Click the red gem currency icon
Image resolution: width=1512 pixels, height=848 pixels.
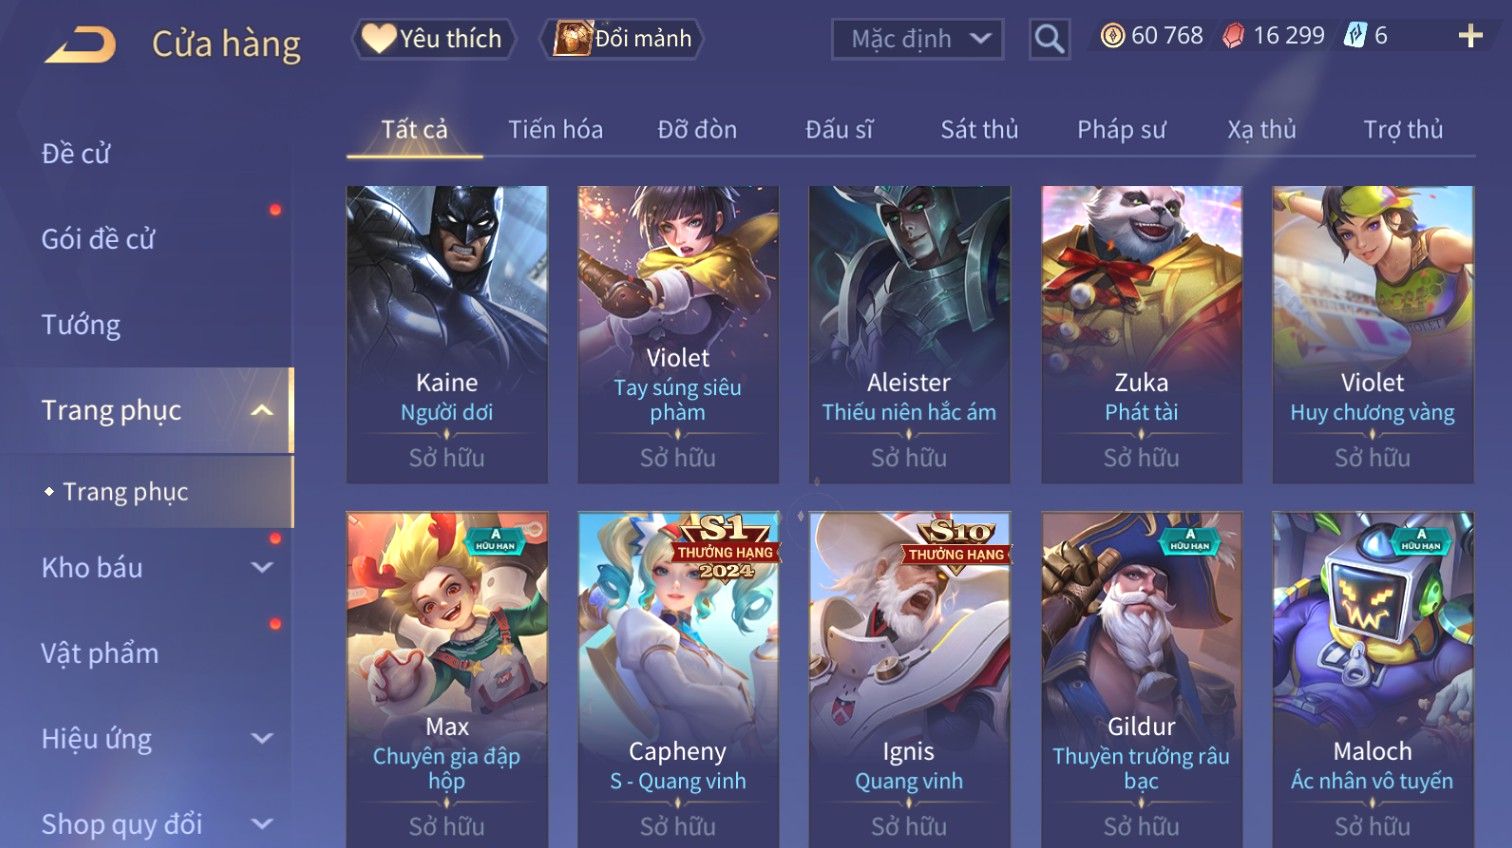(1234, 36)
